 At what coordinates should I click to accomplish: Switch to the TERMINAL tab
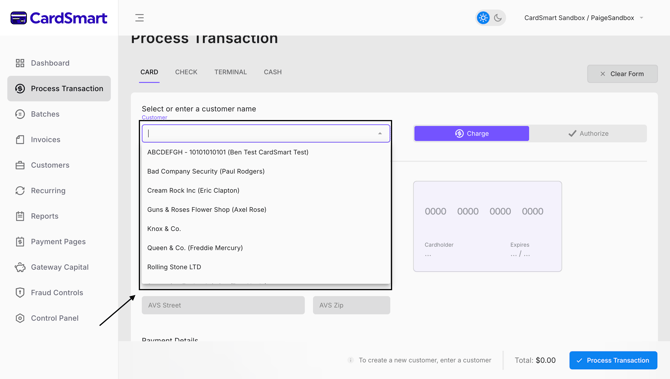230,72
